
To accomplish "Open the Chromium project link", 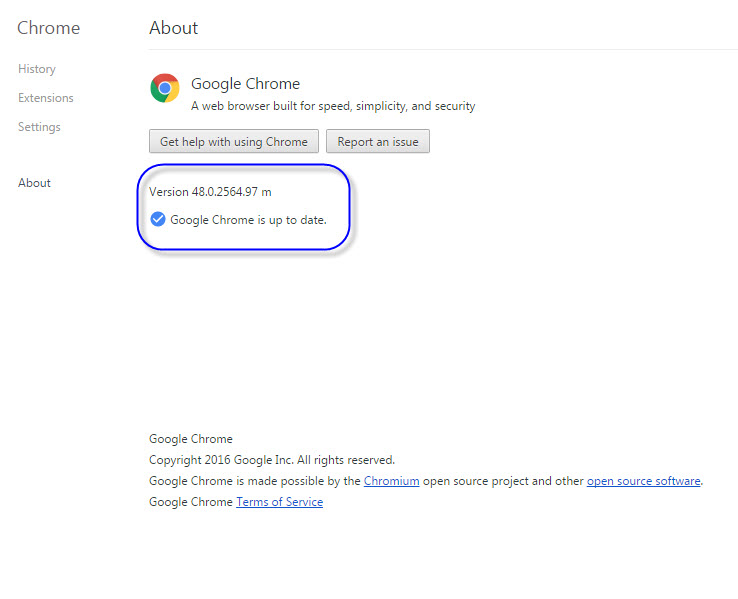I will [391, 481].
